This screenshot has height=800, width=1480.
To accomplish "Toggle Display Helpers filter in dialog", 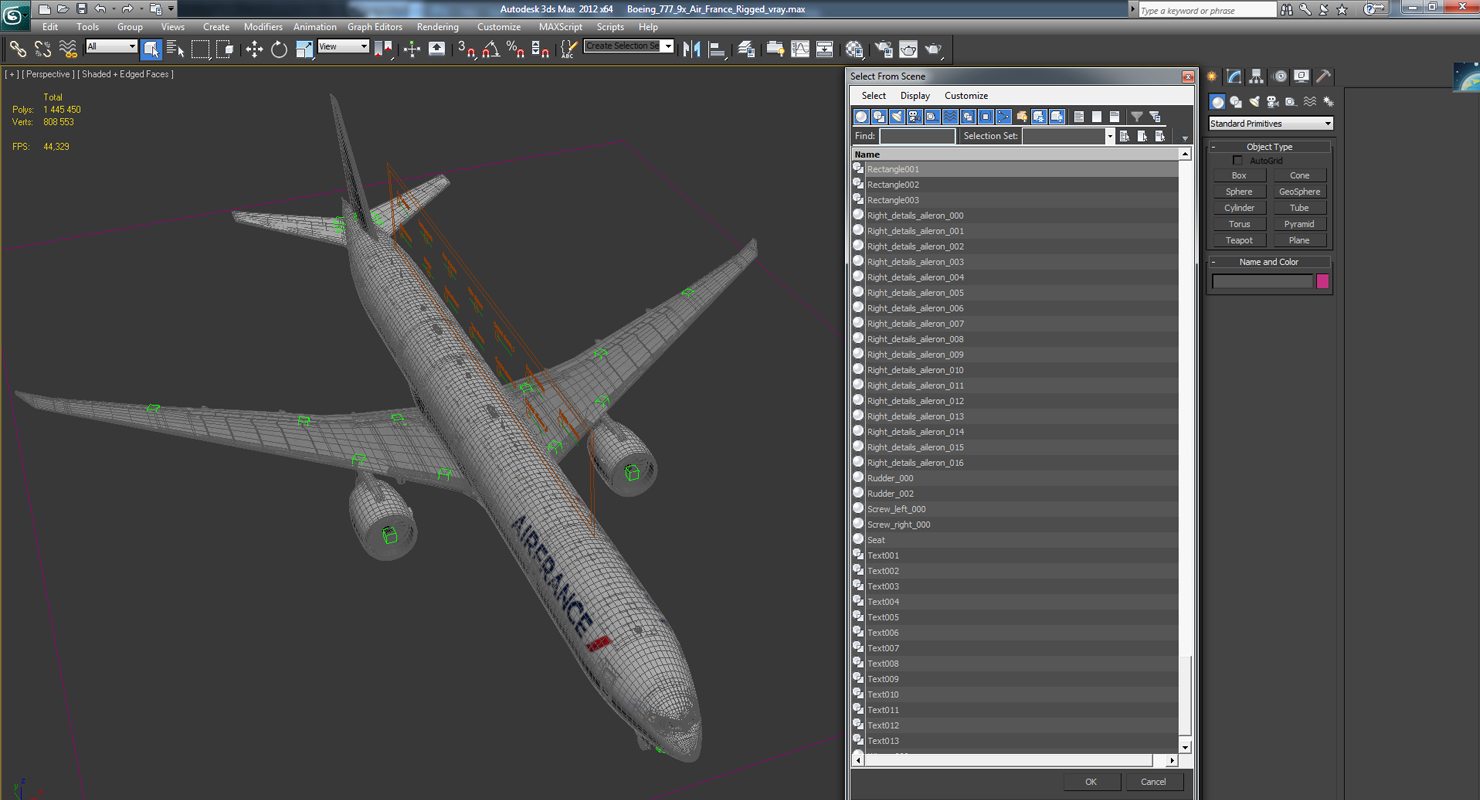I will pyautogui.click(x=932, y=117).
